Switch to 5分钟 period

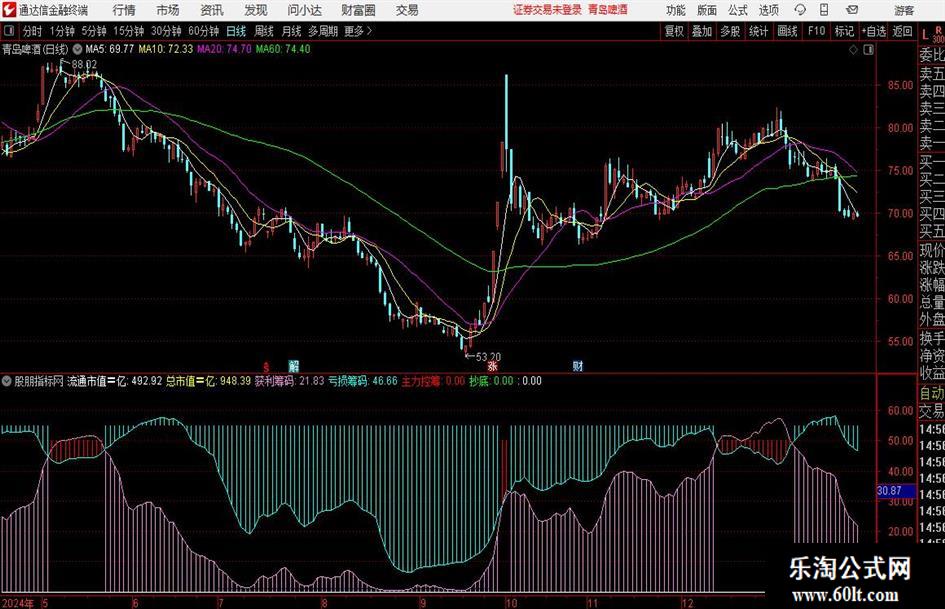pyautogui.click(x=93, y=31)
